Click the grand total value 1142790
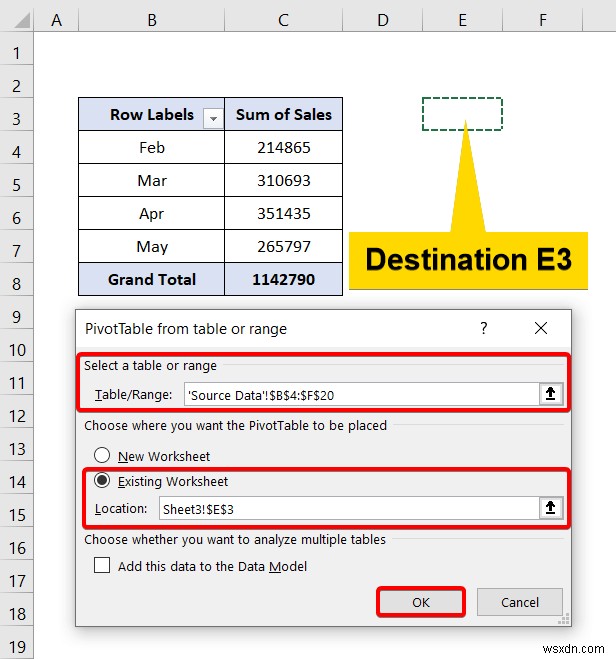 coord(284,279)
